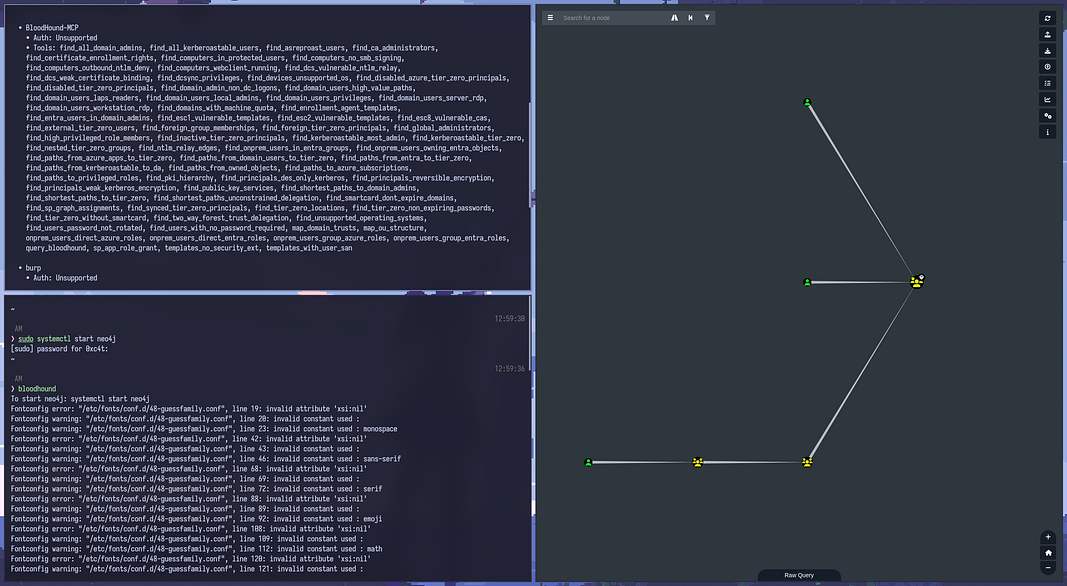Reset graph view with home button
Screen dimensions: 1067x586
(x=1048, y=553)
